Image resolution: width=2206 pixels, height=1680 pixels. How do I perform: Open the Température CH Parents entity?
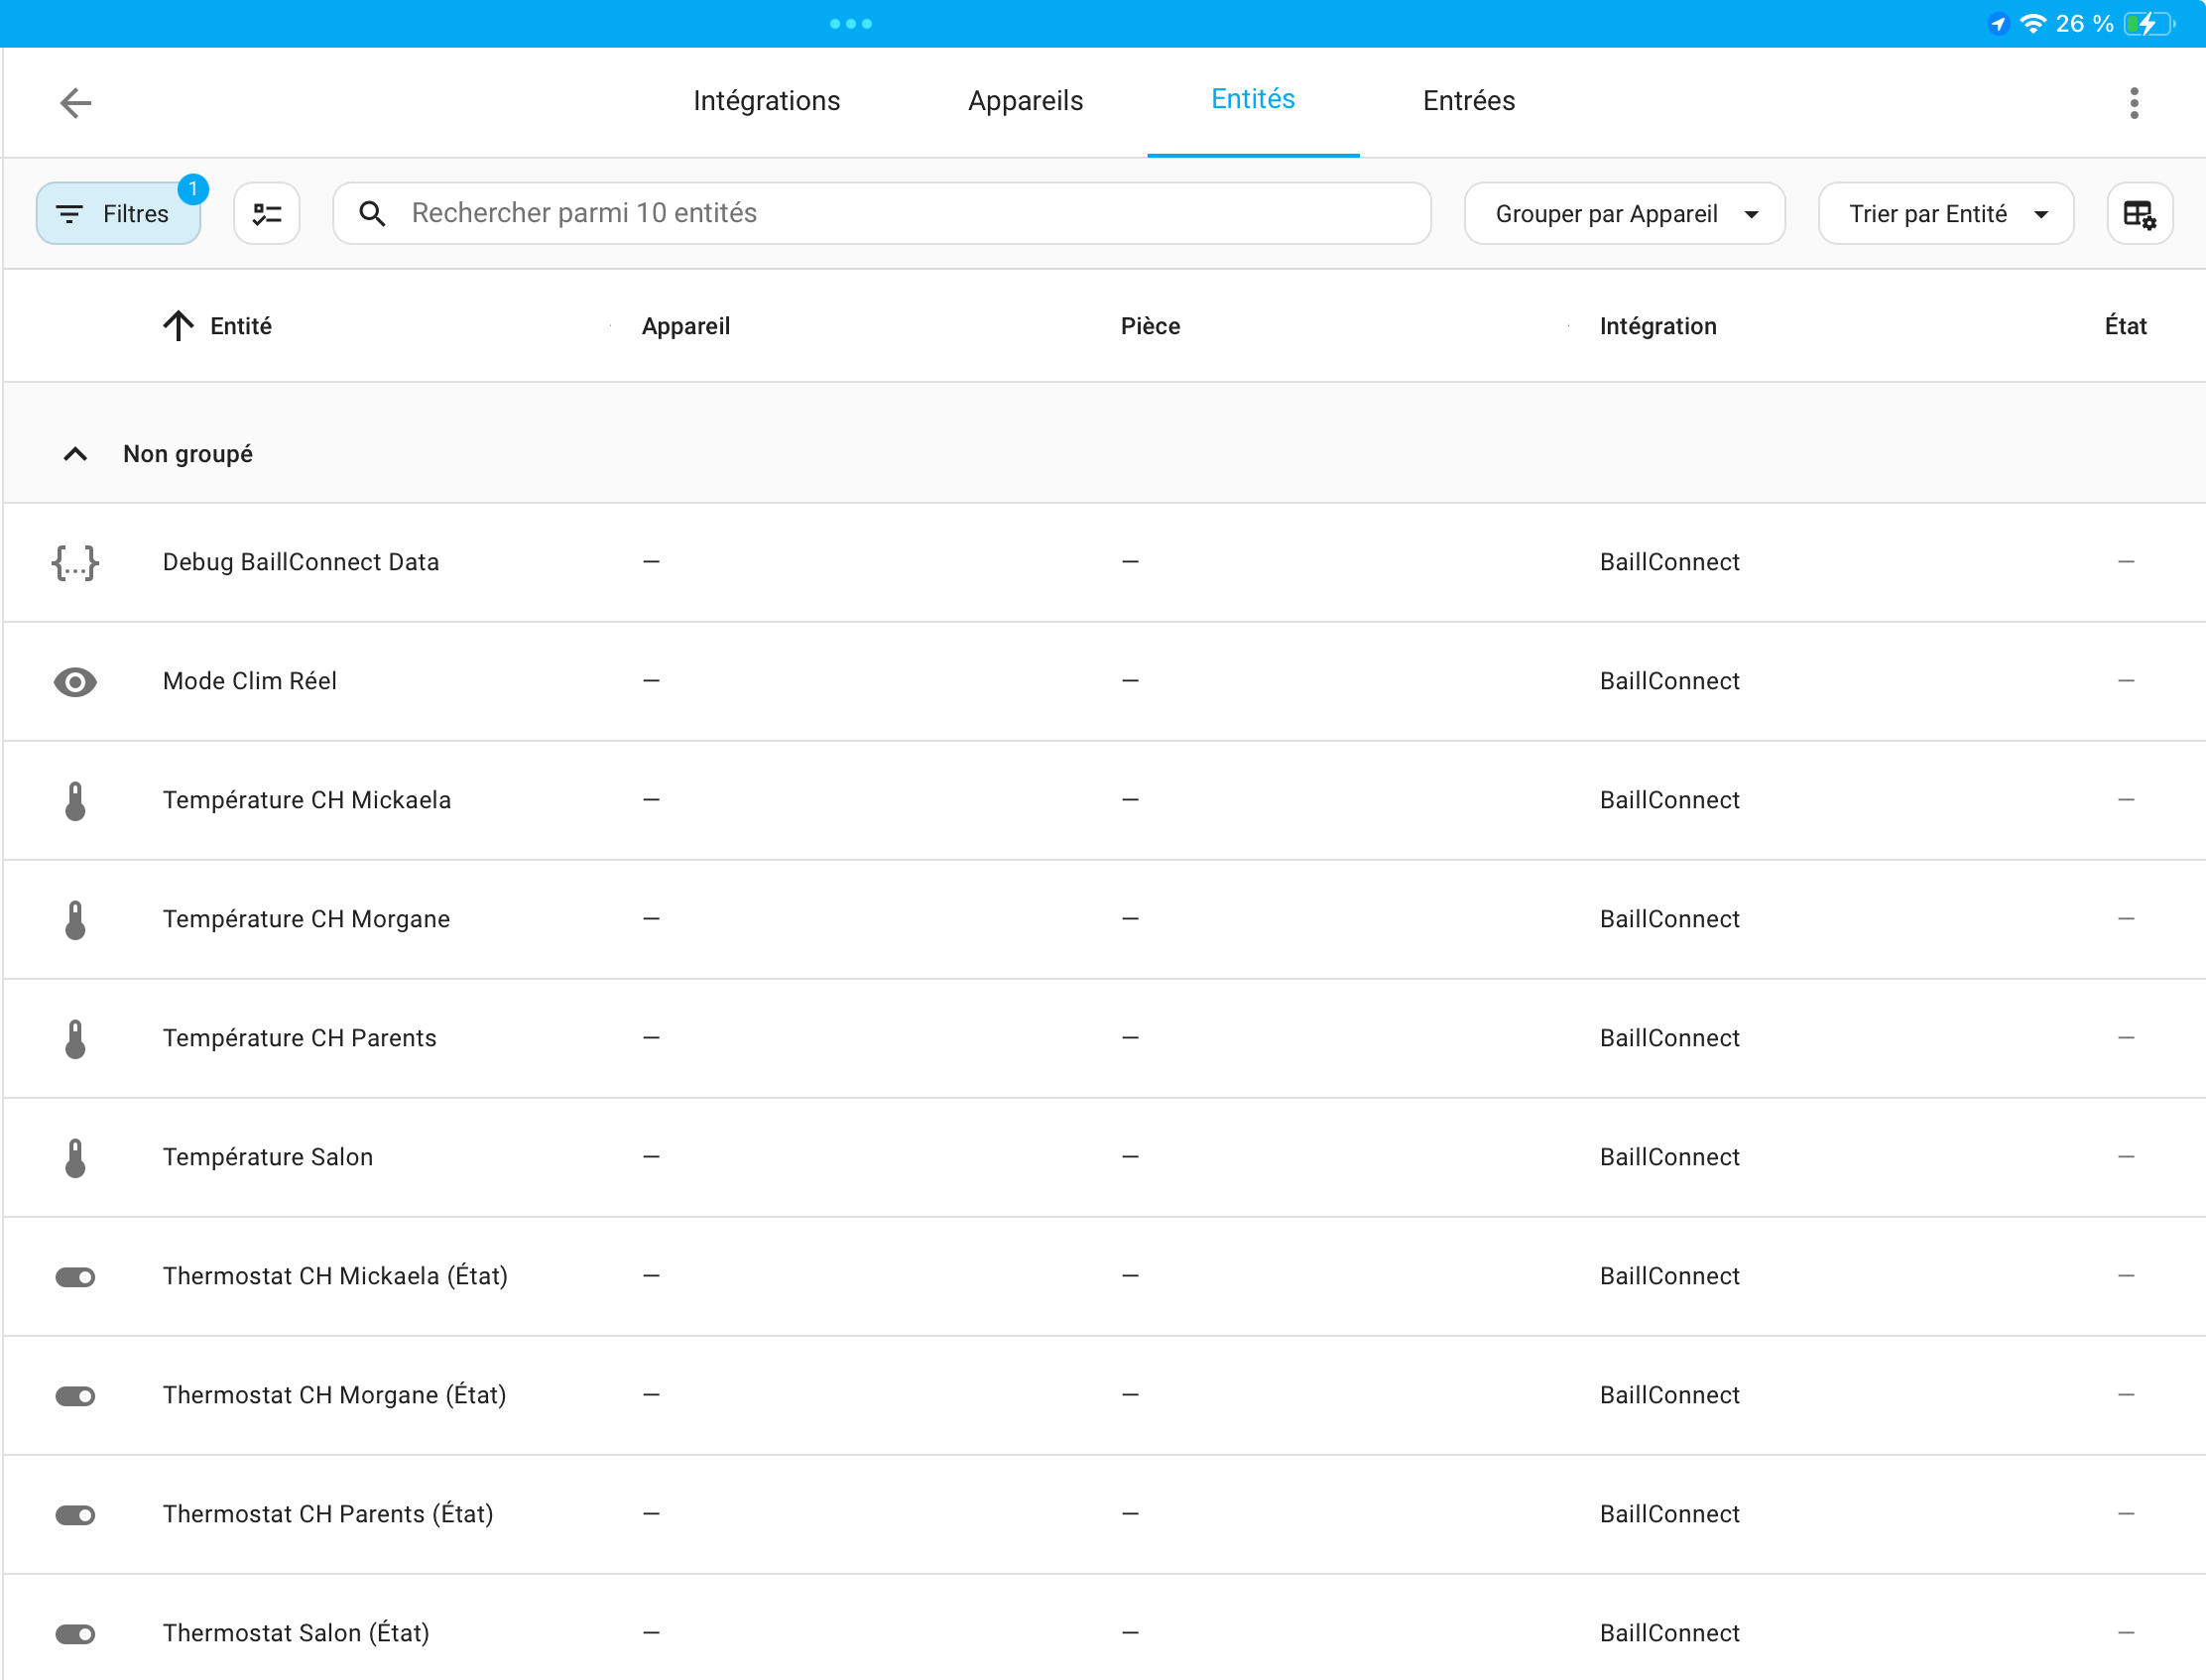299,1038
